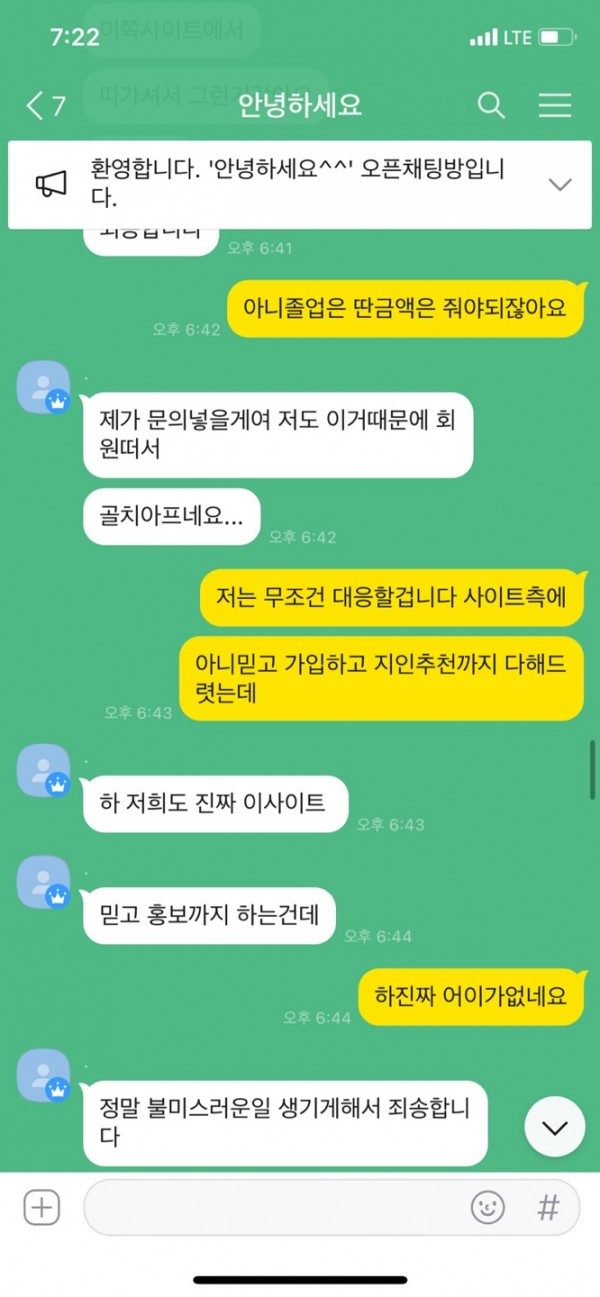Select the yellow bubble 하진짜 어이가없네요
Screen dimensions: 600x1297
pyautogui.click(x=471, y=996)
